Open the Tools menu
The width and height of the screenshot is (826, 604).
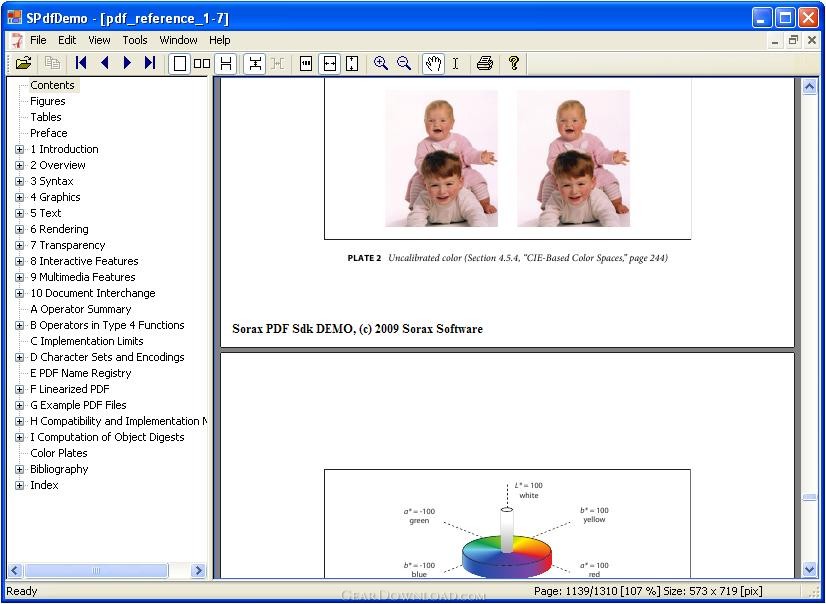tap(135, 40)
